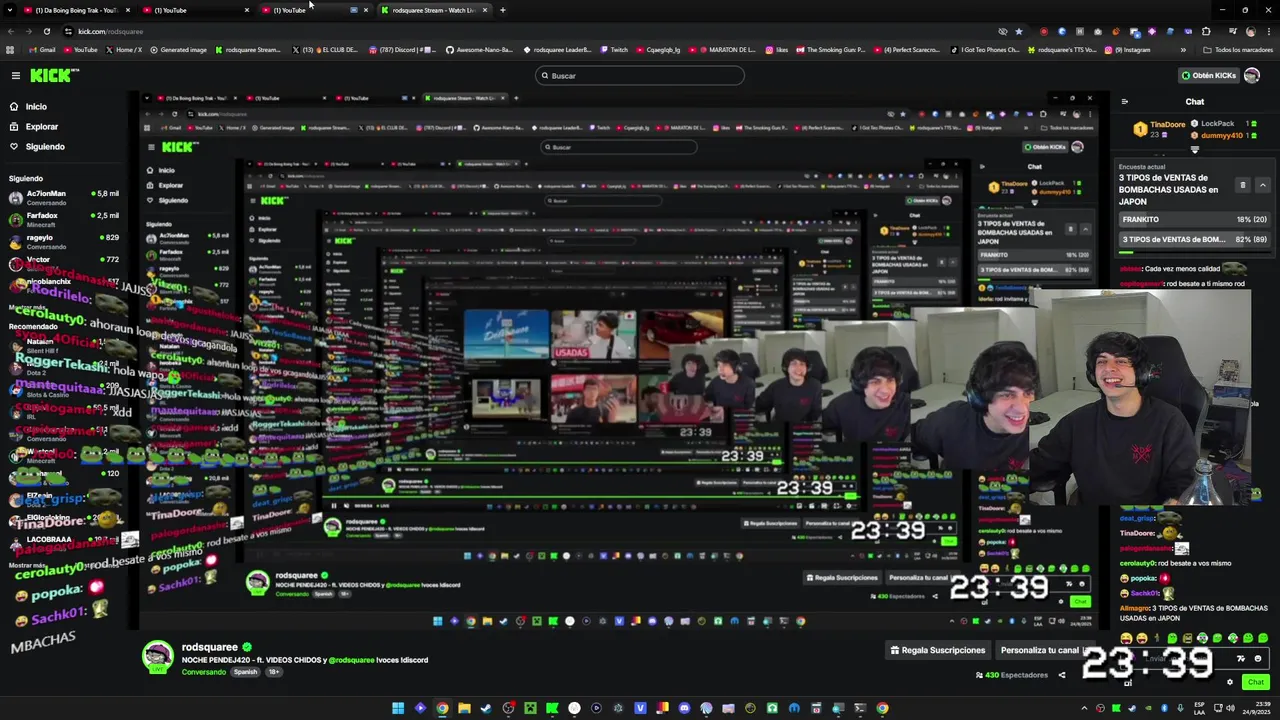
Task: Click the Spanish language tag
Action: click(x=245, y=672)
